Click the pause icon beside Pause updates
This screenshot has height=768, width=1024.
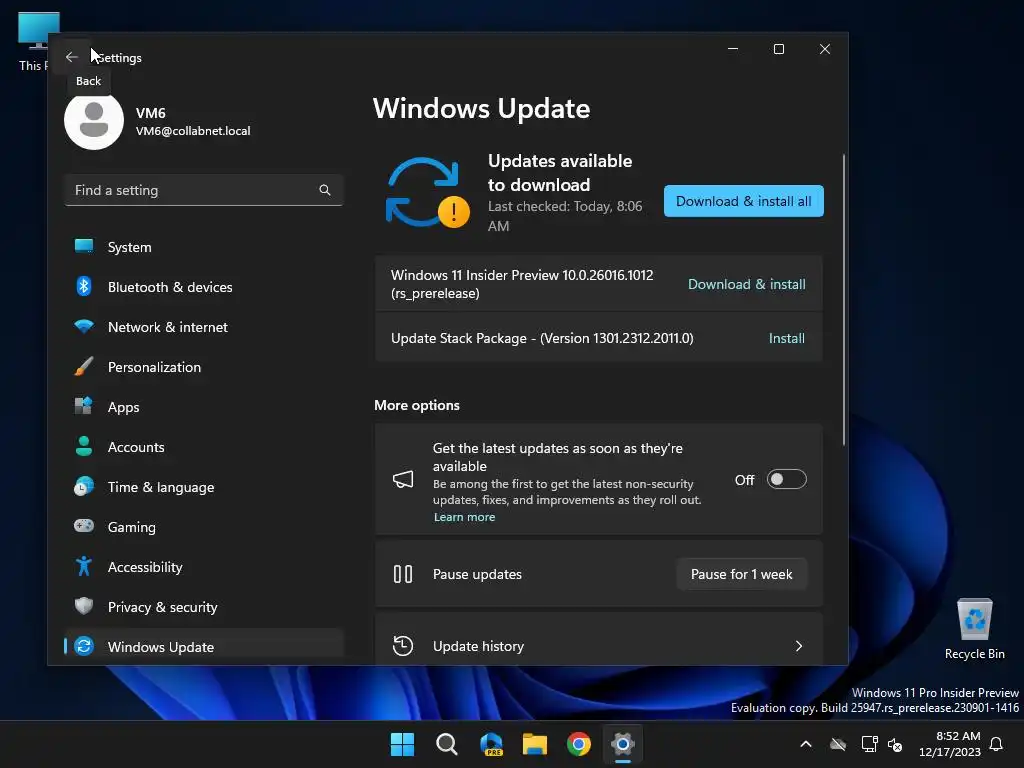pos(403,574)
